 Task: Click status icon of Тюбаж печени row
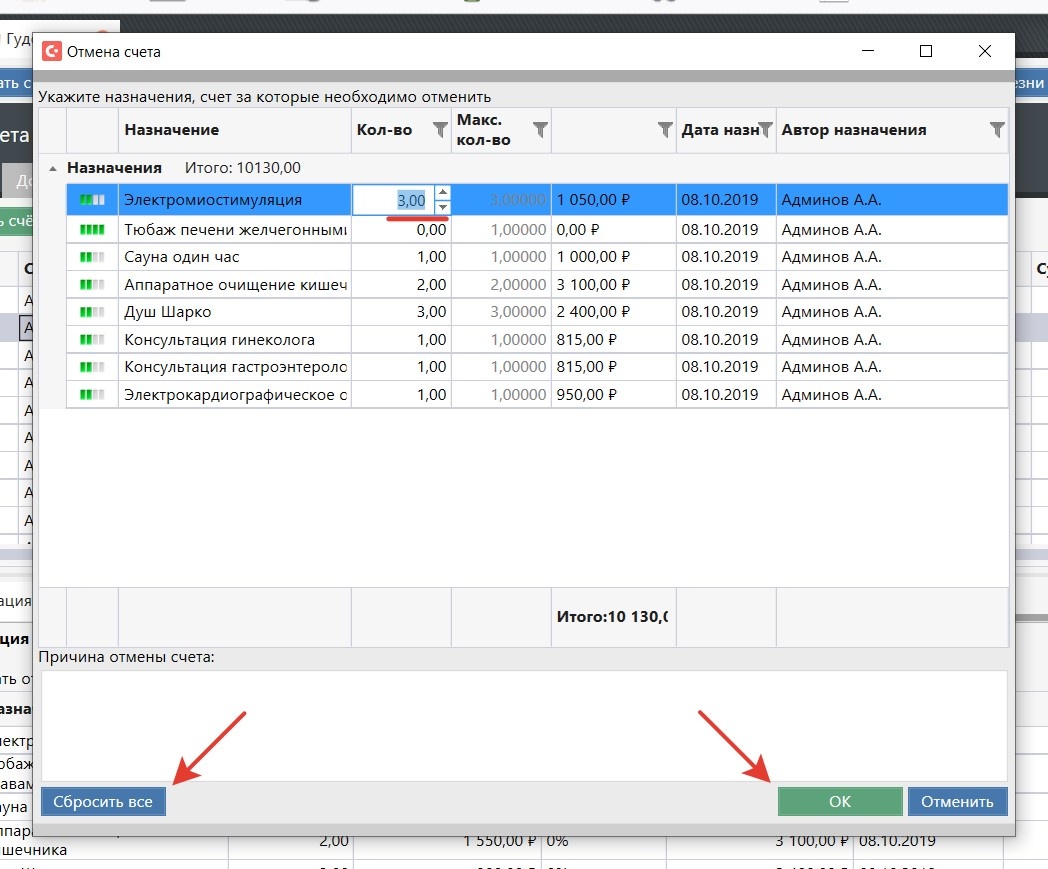(92, 230)
